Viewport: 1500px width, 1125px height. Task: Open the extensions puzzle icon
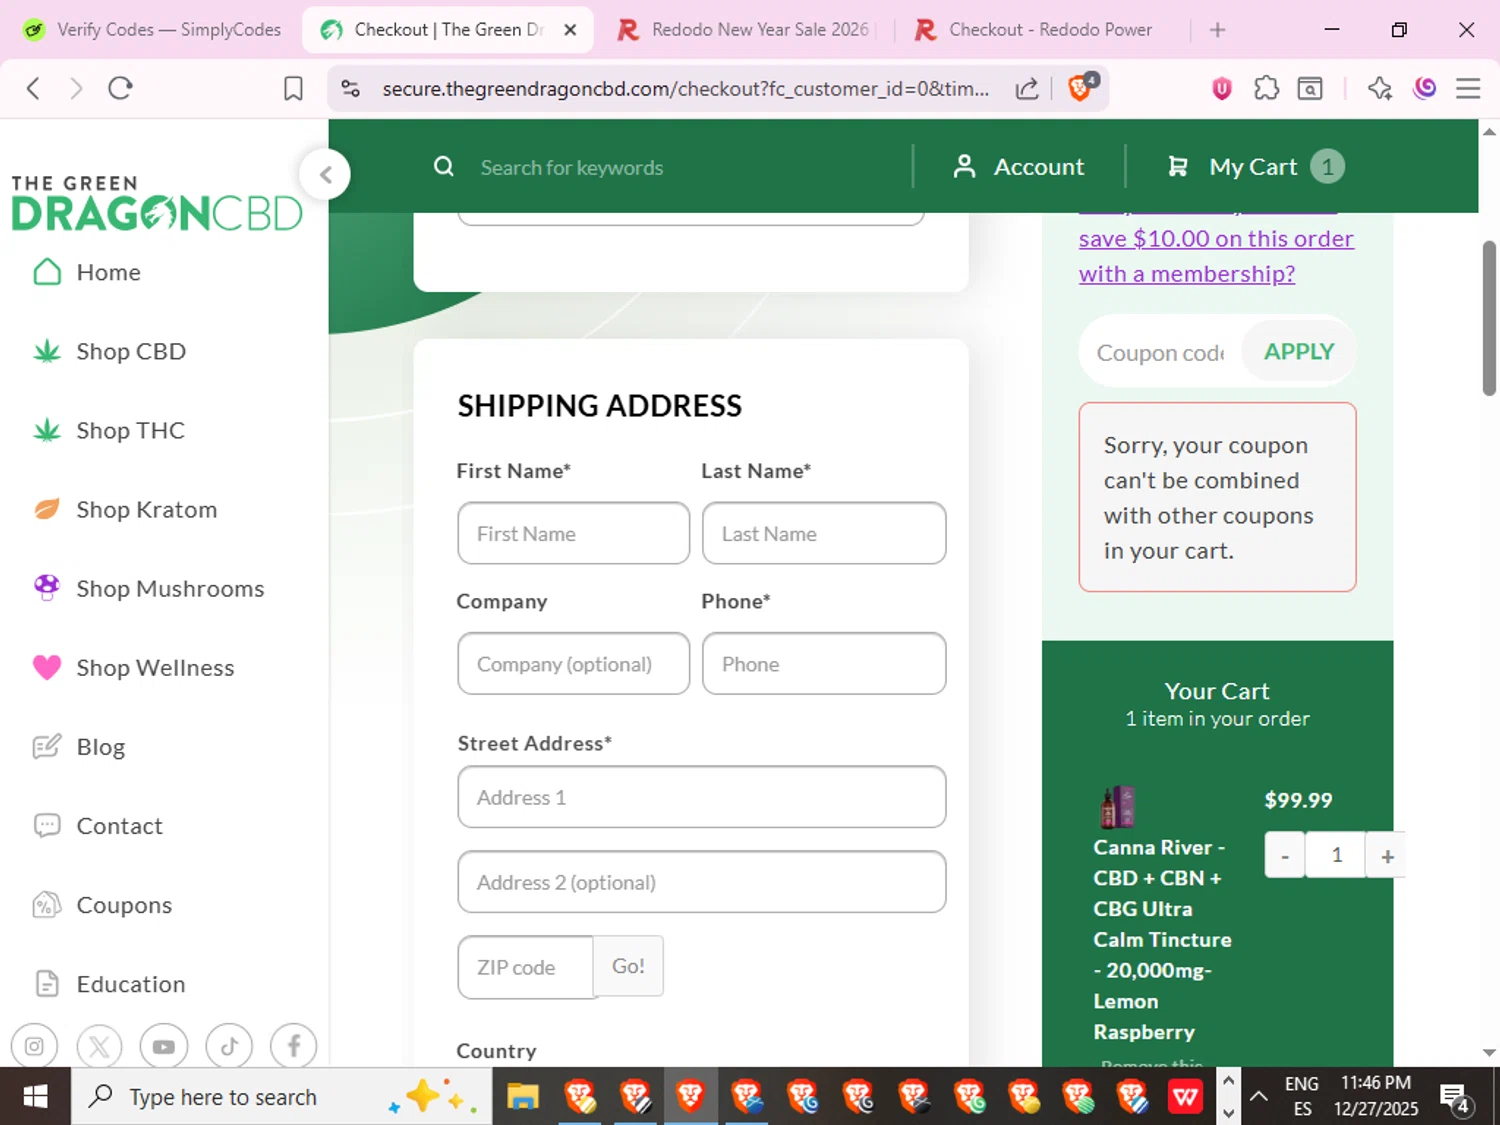pos(1266,88)
